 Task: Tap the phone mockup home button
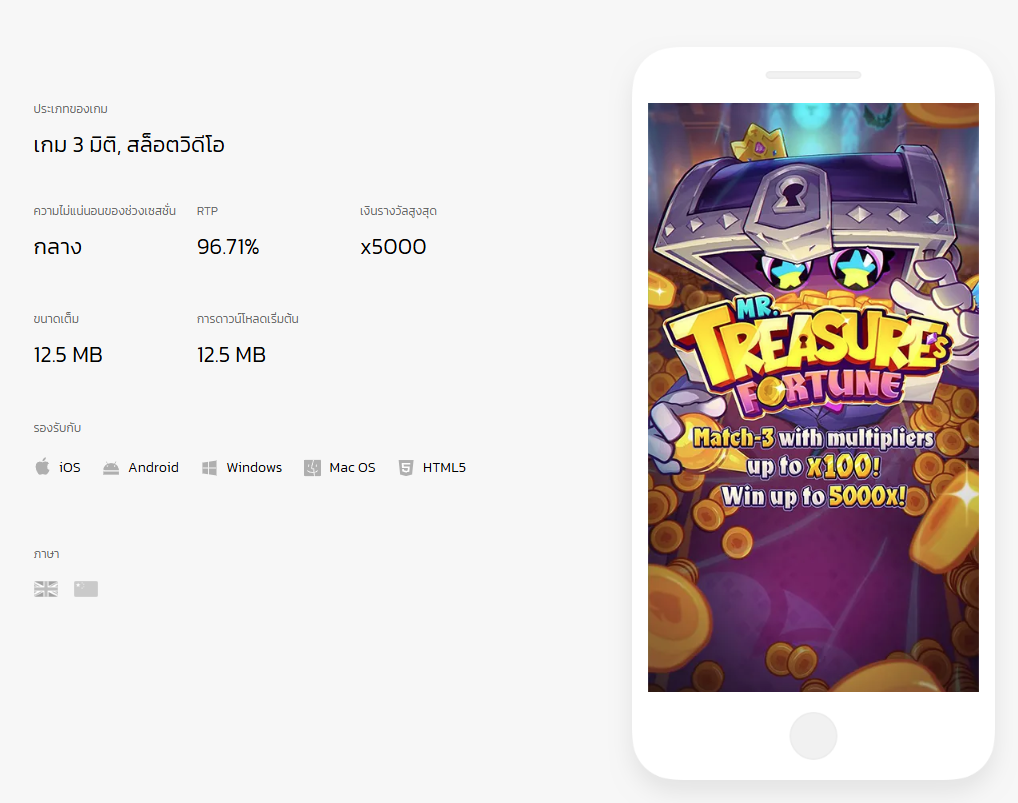[x=813, y=736]
